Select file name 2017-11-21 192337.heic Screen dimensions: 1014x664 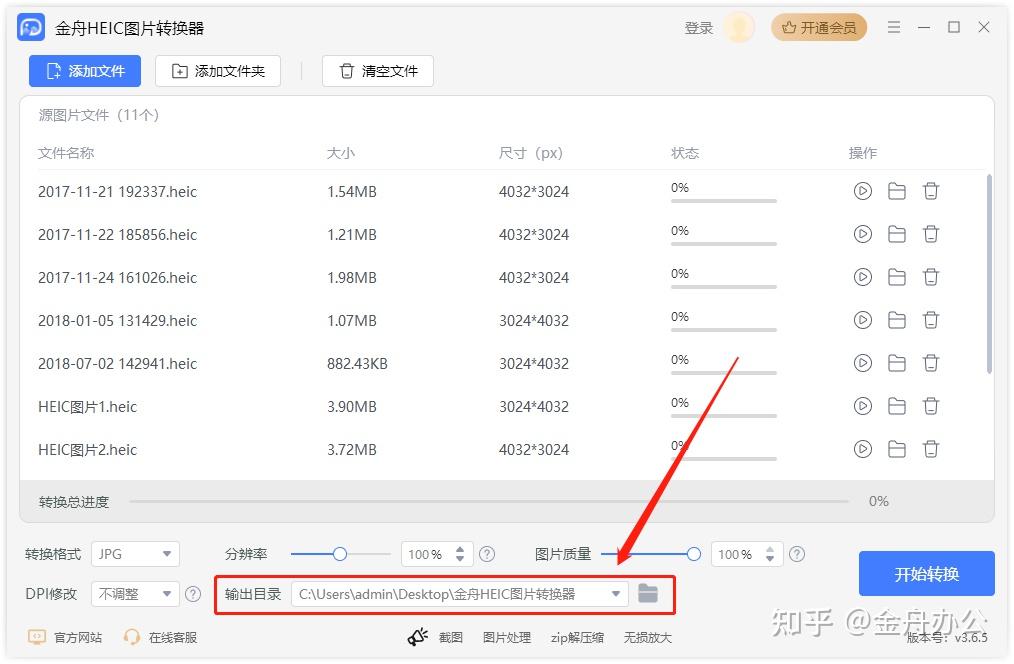[x=117, y=191]
